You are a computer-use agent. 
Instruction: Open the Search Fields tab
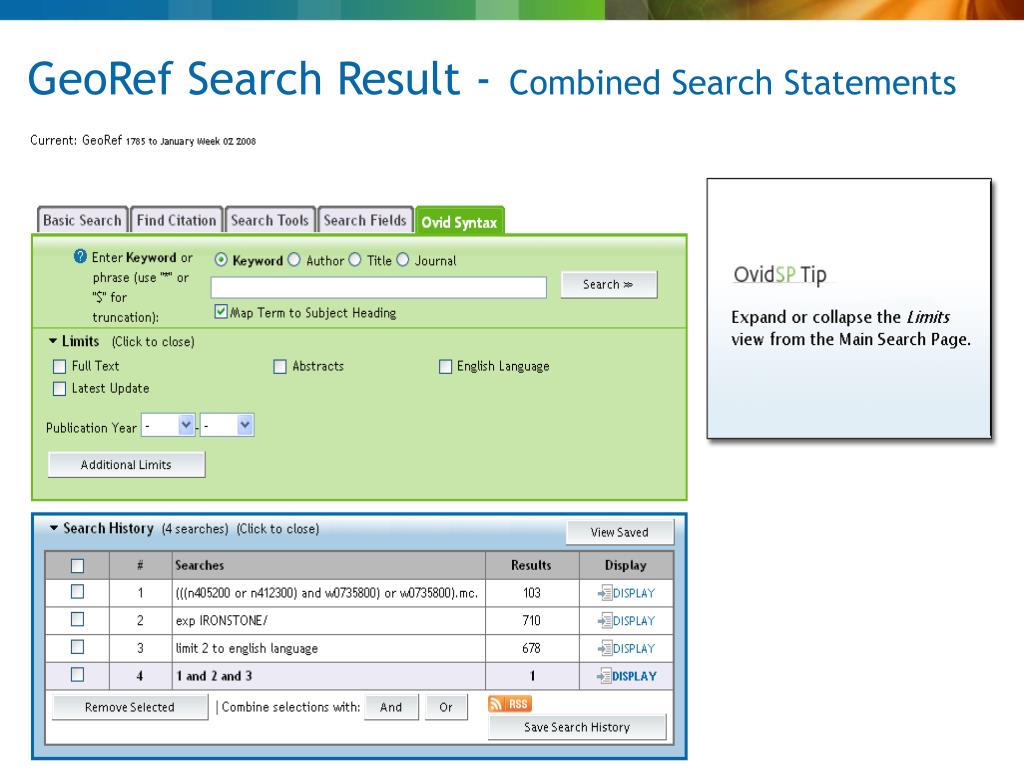(365, 220)
